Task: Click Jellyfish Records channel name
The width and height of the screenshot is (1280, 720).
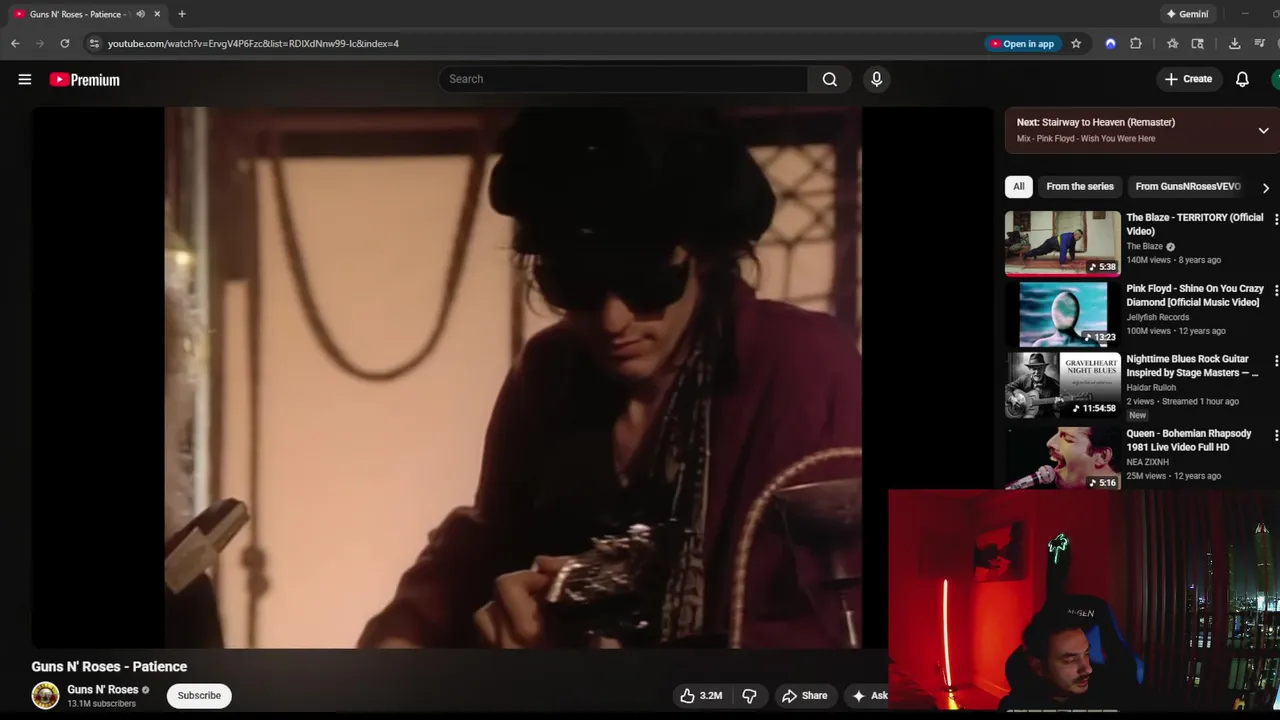Action: [x=1157, y=317]
